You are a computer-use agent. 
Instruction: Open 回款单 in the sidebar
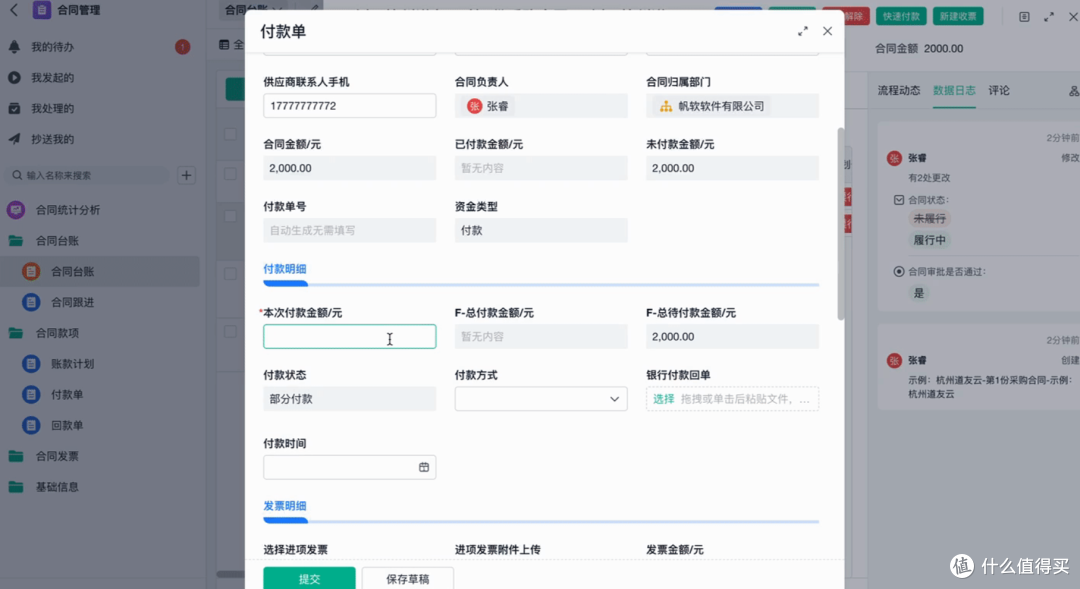click(x=67, y=426)
